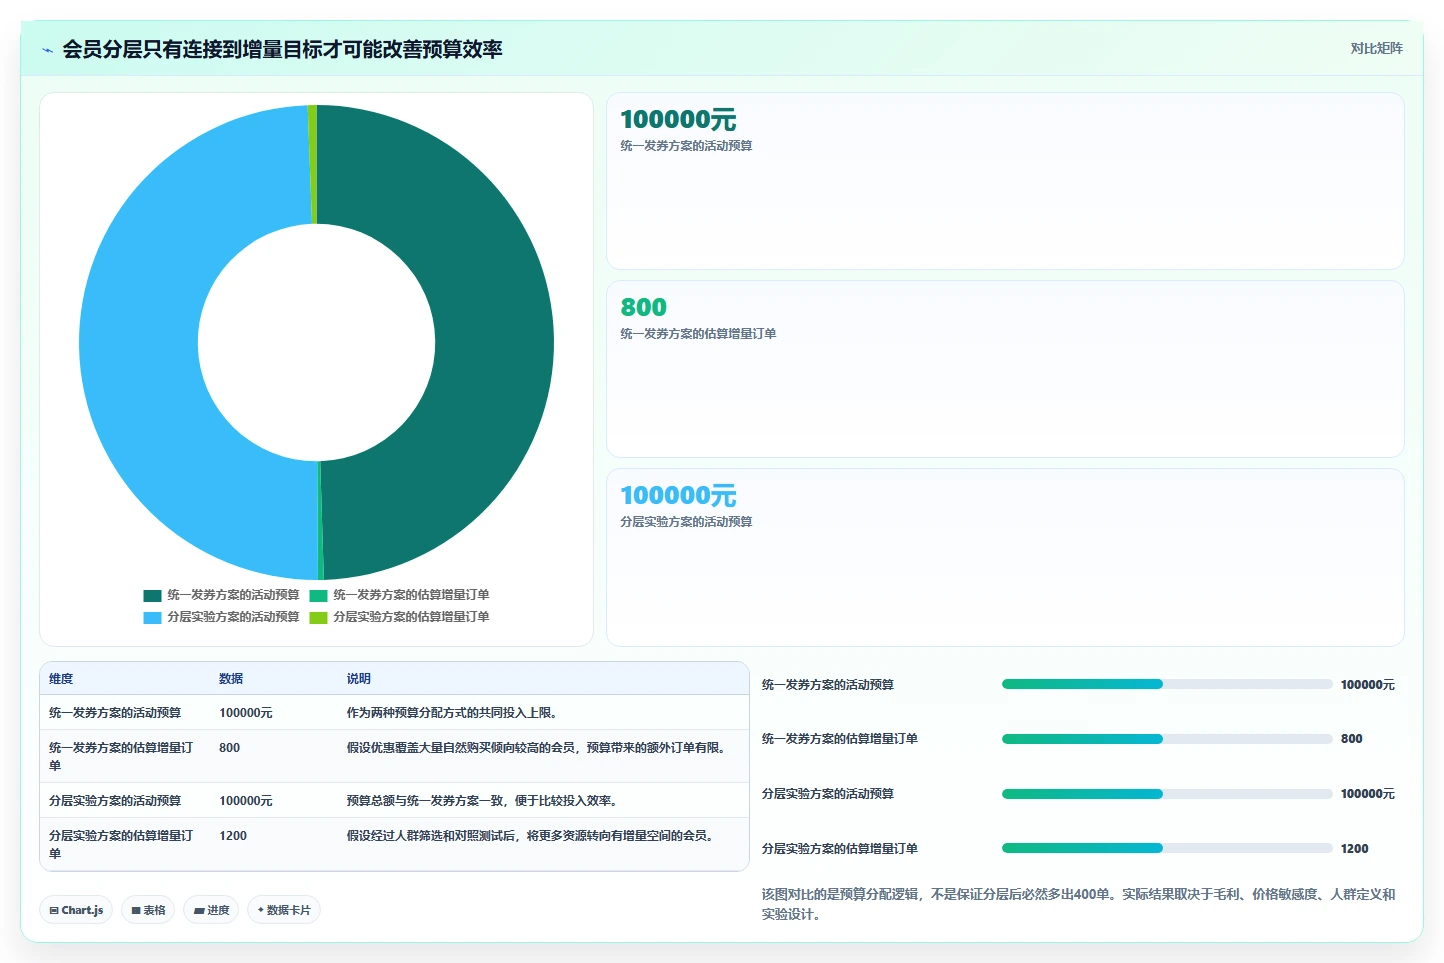The image size is (1444, 963).
Task: Click the 数据 column header
Action: tap(231, 679)
